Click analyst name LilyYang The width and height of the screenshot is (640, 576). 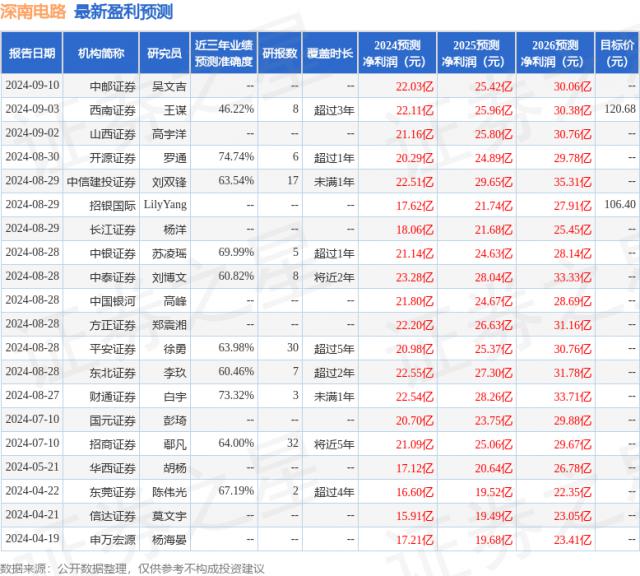[164, 204]
